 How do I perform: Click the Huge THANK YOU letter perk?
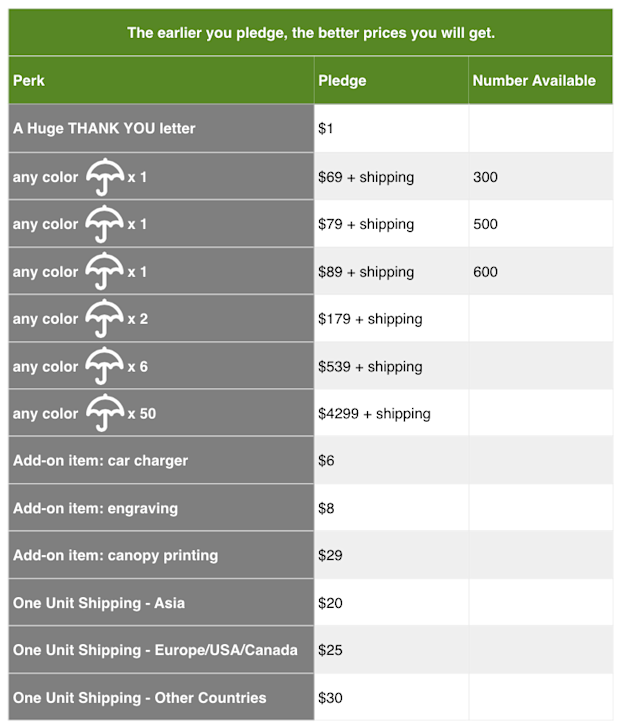click(x=104, y=128)
